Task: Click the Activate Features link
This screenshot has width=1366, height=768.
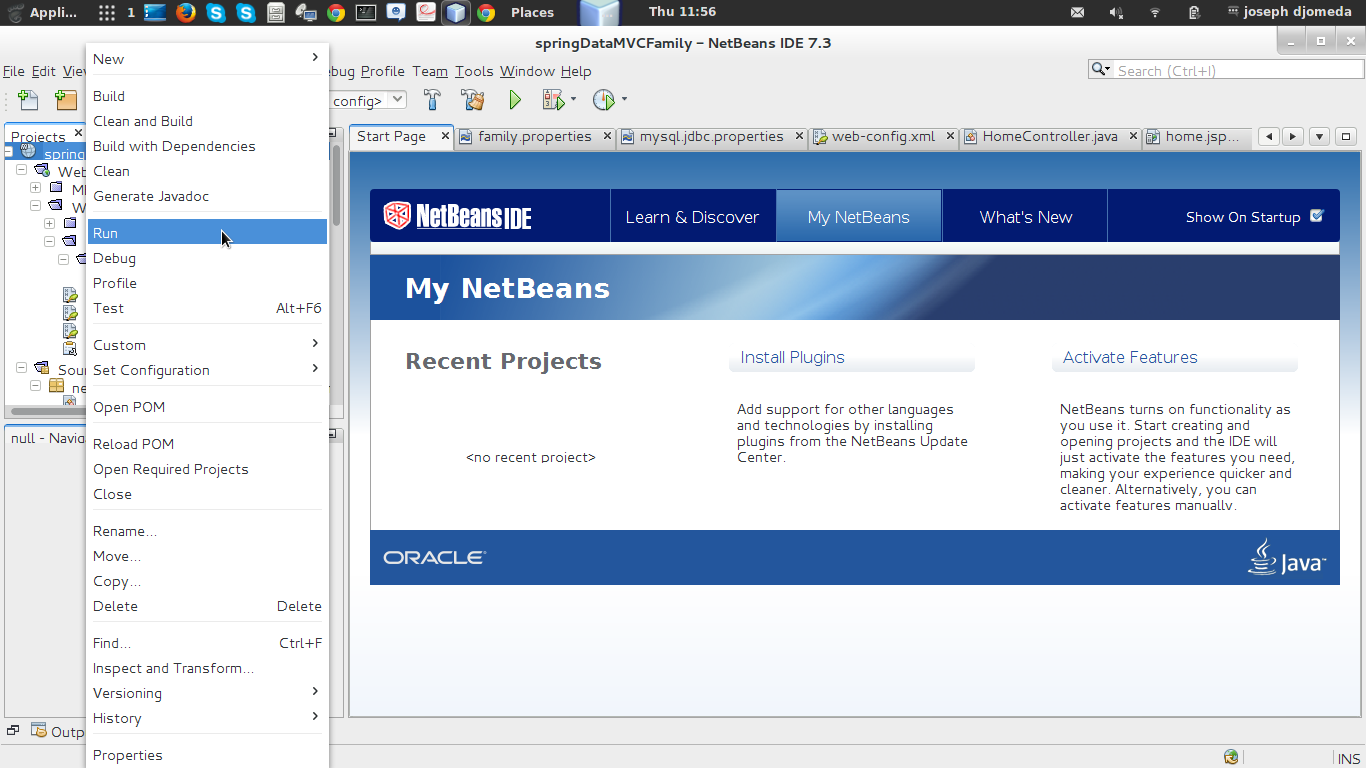Action: [x=1130, y=357]
